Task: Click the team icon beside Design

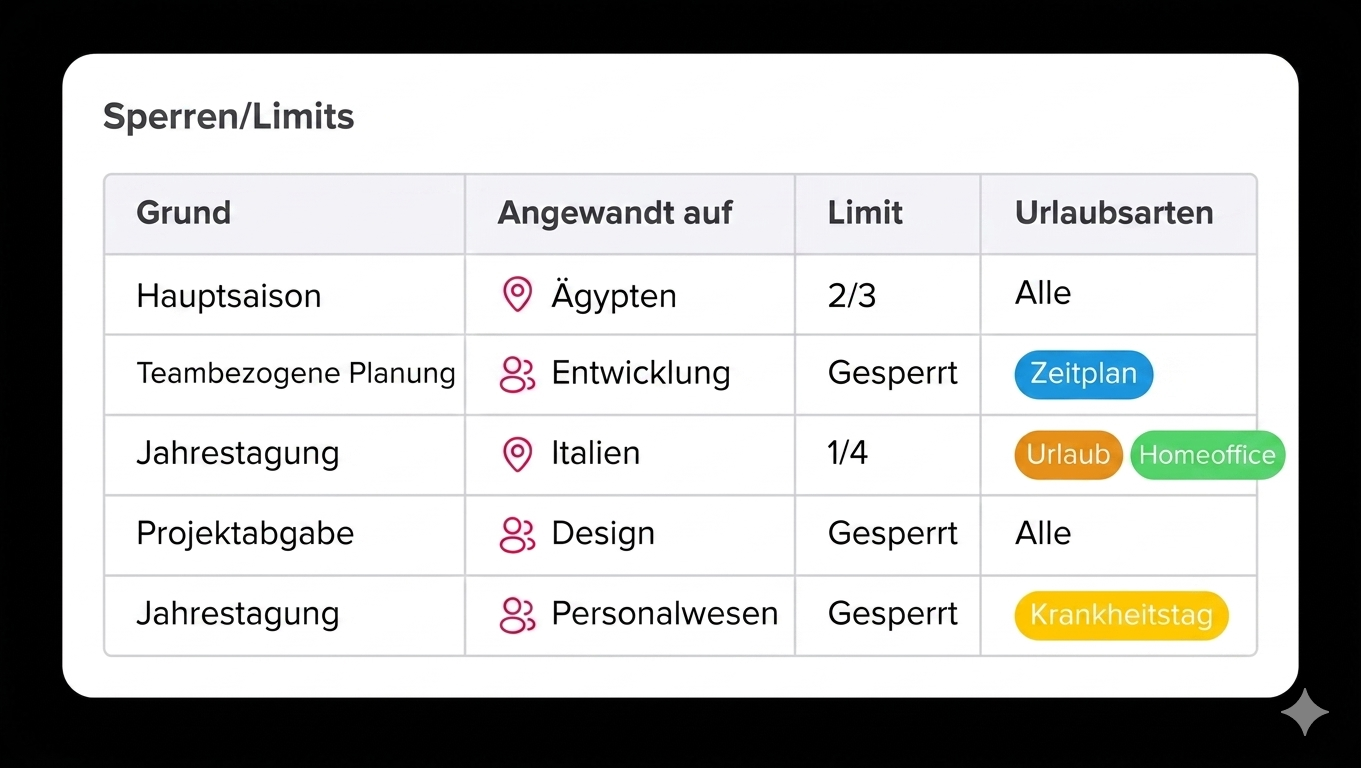Action: point(517,534)
